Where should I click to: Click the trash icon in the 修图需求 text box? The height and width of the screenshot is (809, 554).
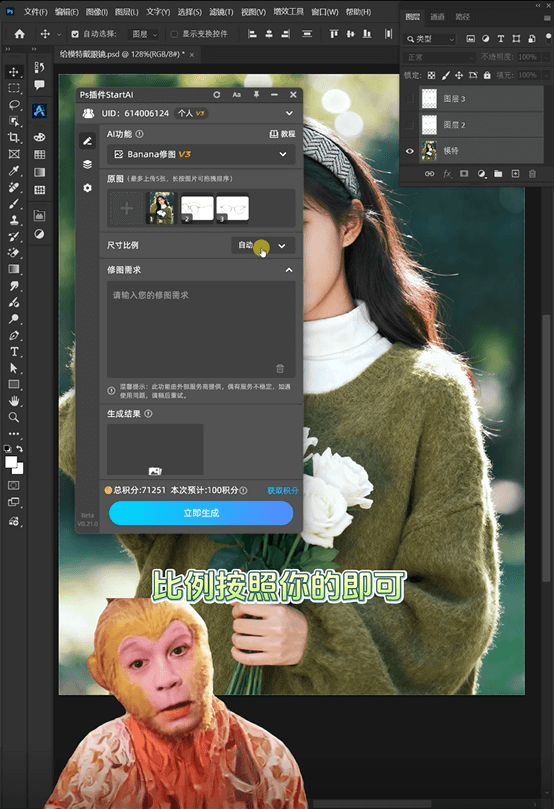click(280, 368)
